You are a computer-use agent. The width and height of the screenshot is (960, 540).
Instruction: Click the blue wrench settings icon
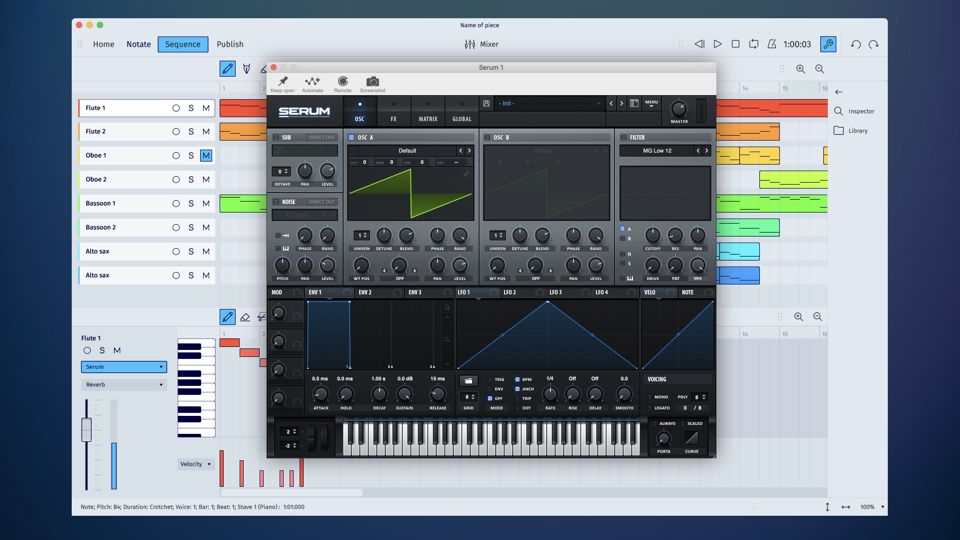[828, 44]
